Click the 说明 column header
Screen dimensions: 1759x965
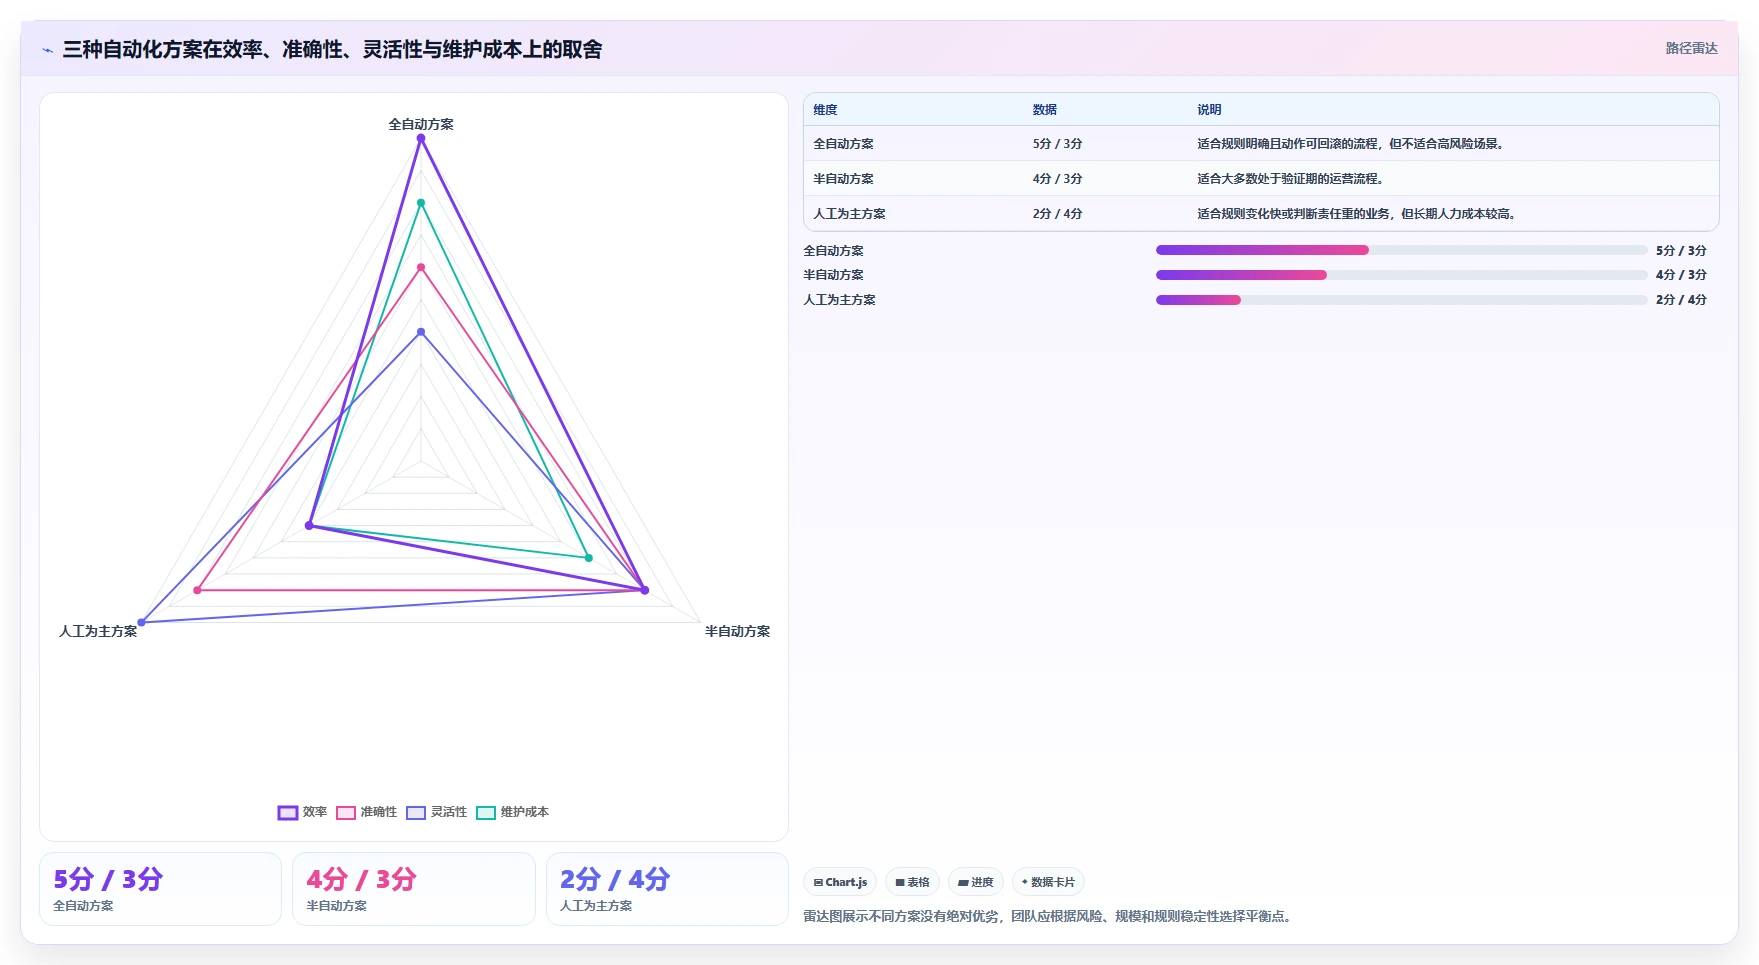(1209, 110)
